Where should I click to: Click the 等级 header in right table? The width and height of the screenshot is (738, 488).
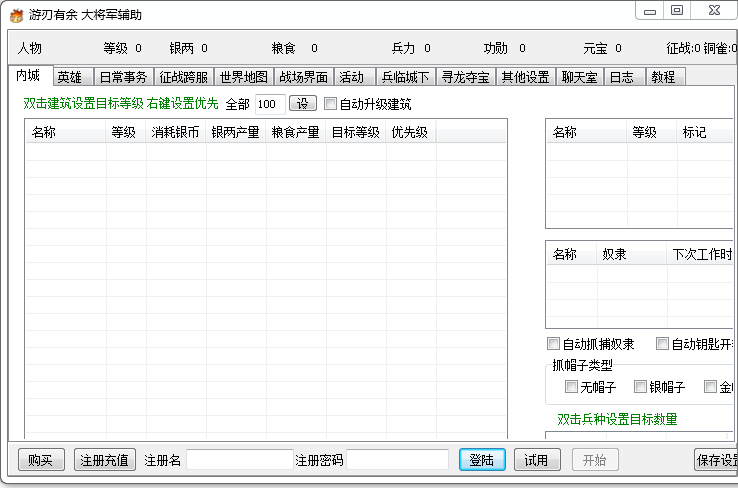[651, 132]
